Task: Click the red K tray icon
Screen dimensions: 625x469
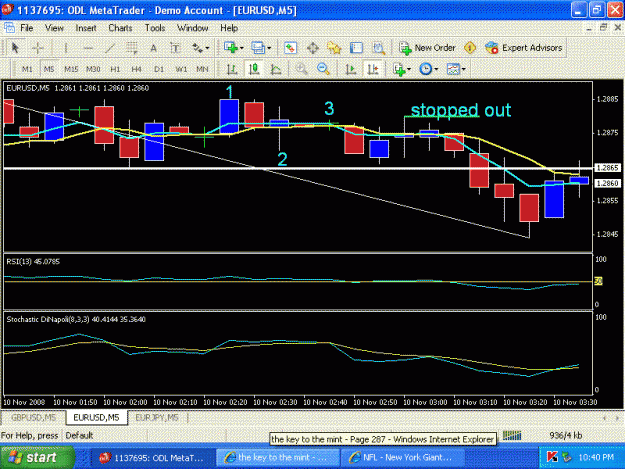Action: [552, 457]
